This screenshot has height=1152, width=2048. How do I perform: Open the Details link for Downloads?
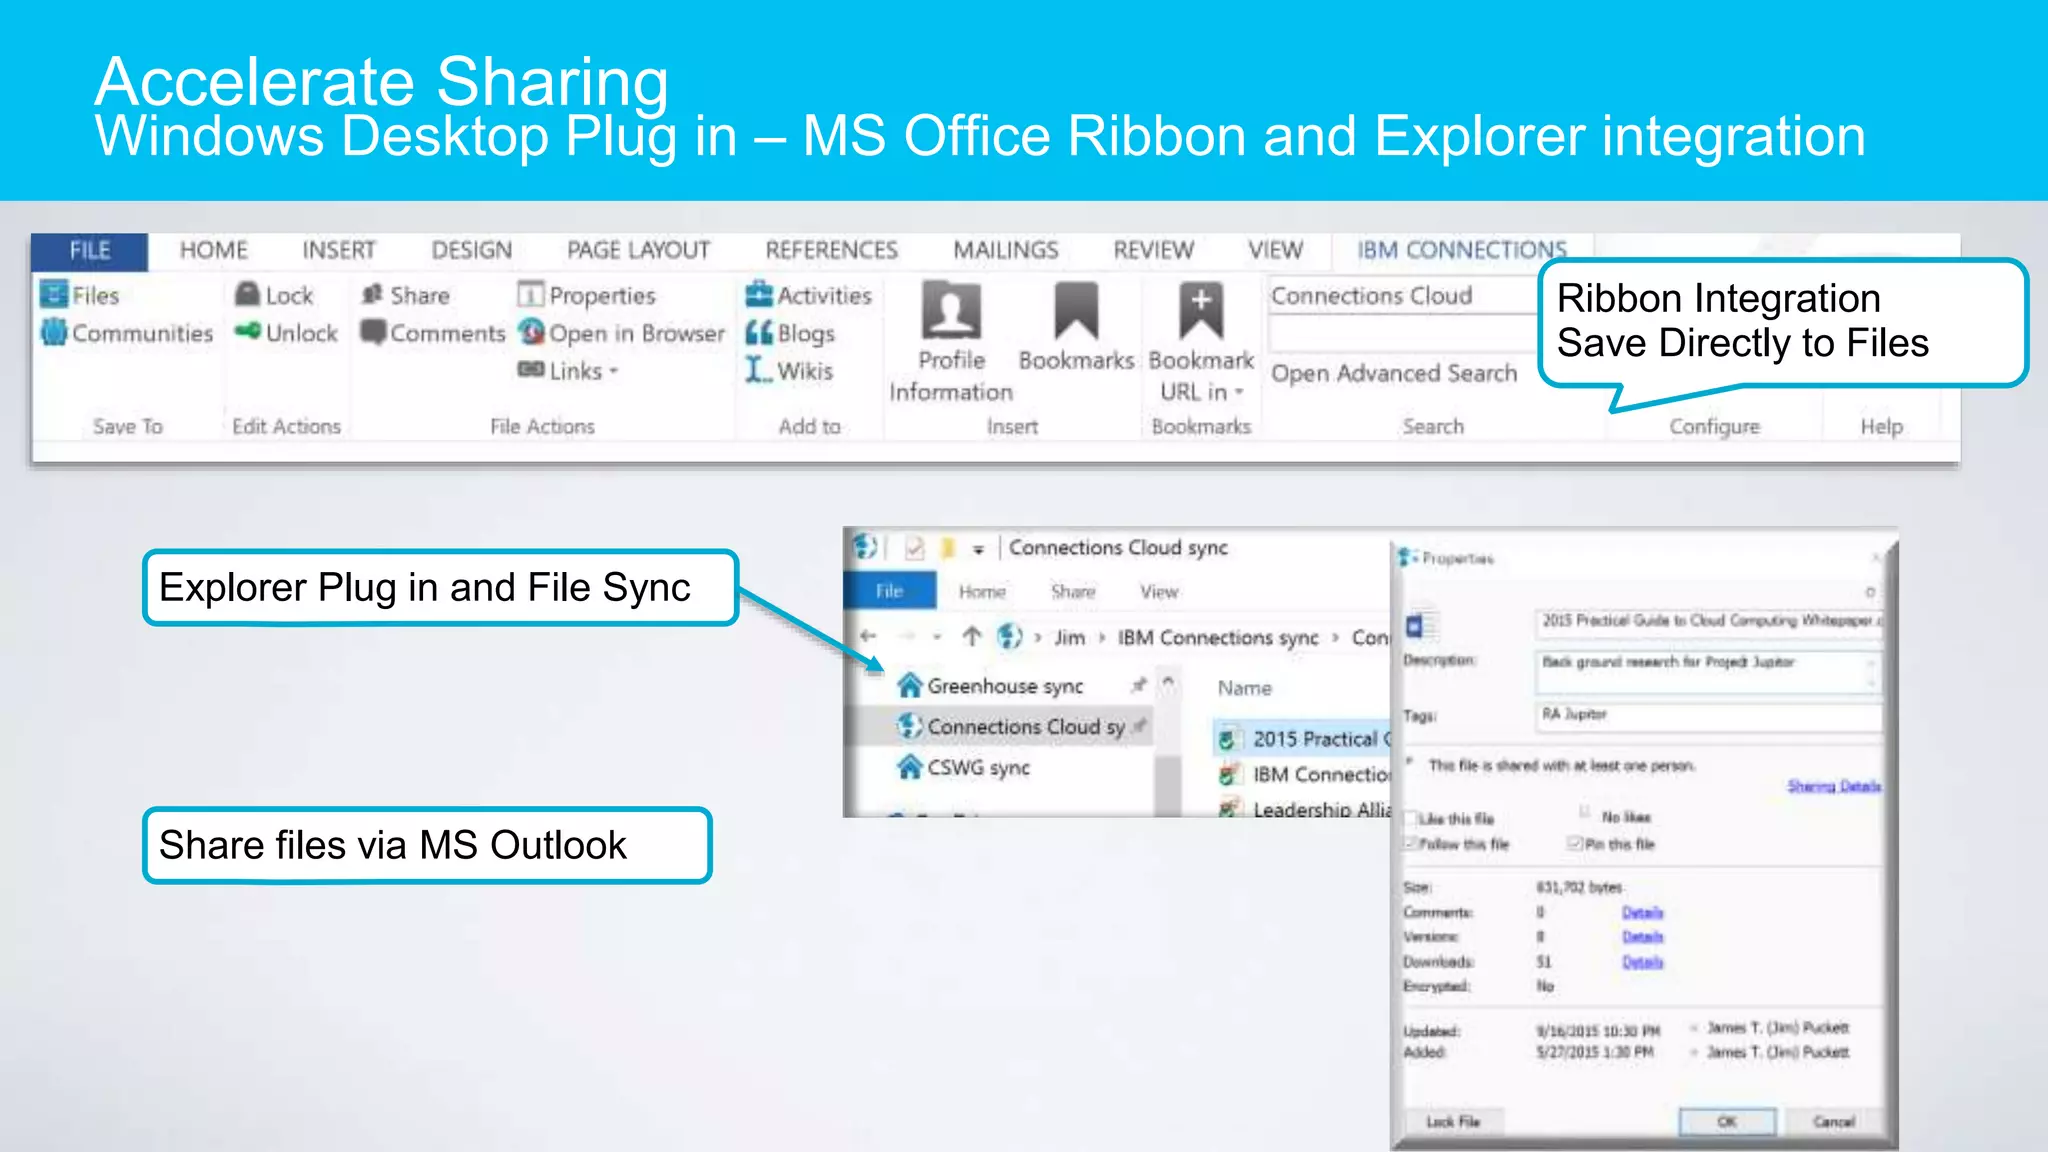point(1642,962)
